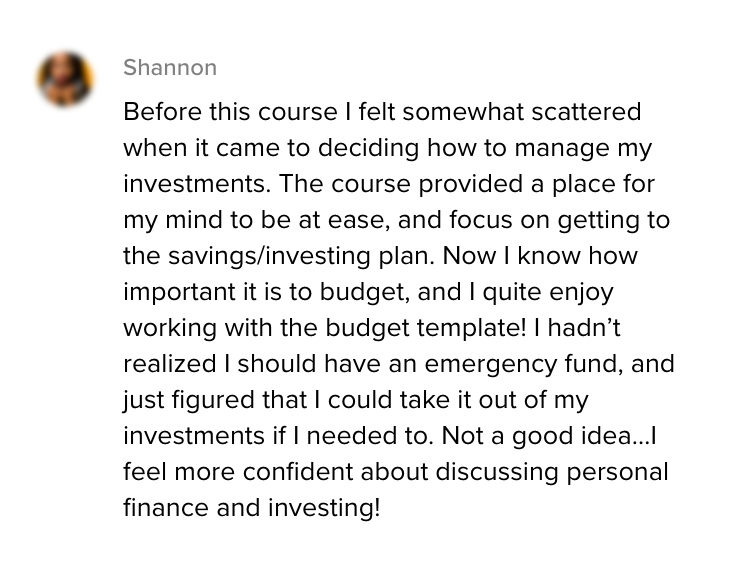Open the Shannon name label

pos(170,68)
